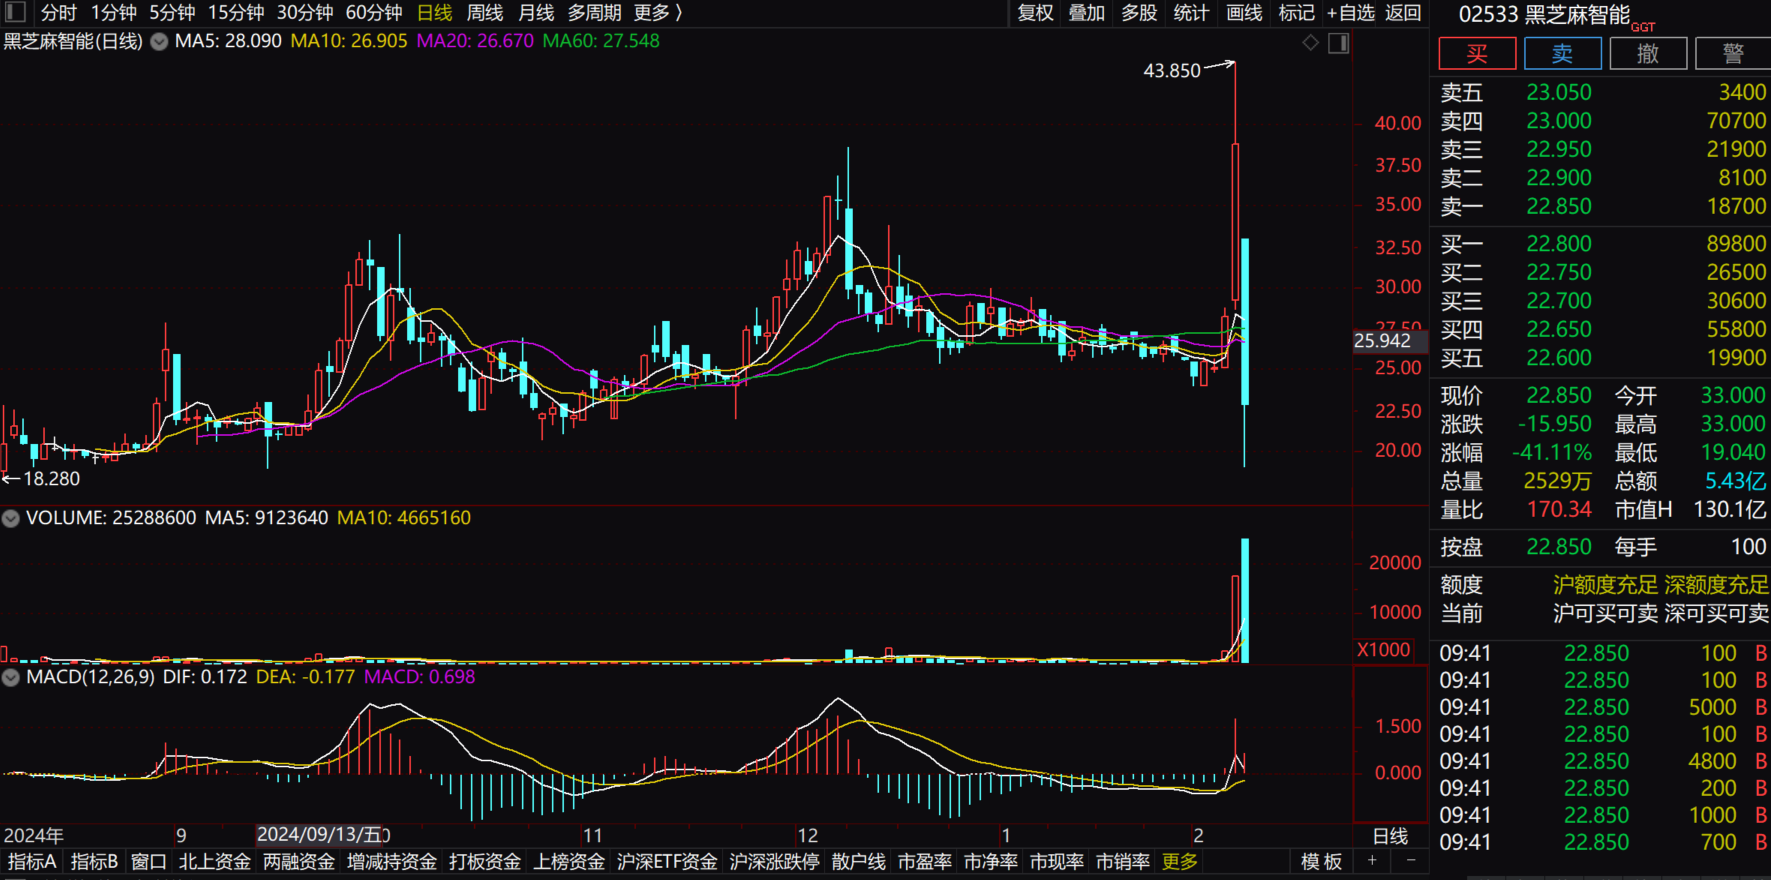Viewport: 1771px width, 880px height.
Task: Click the layout panel icon at top-left
Action: coord(15,12)
